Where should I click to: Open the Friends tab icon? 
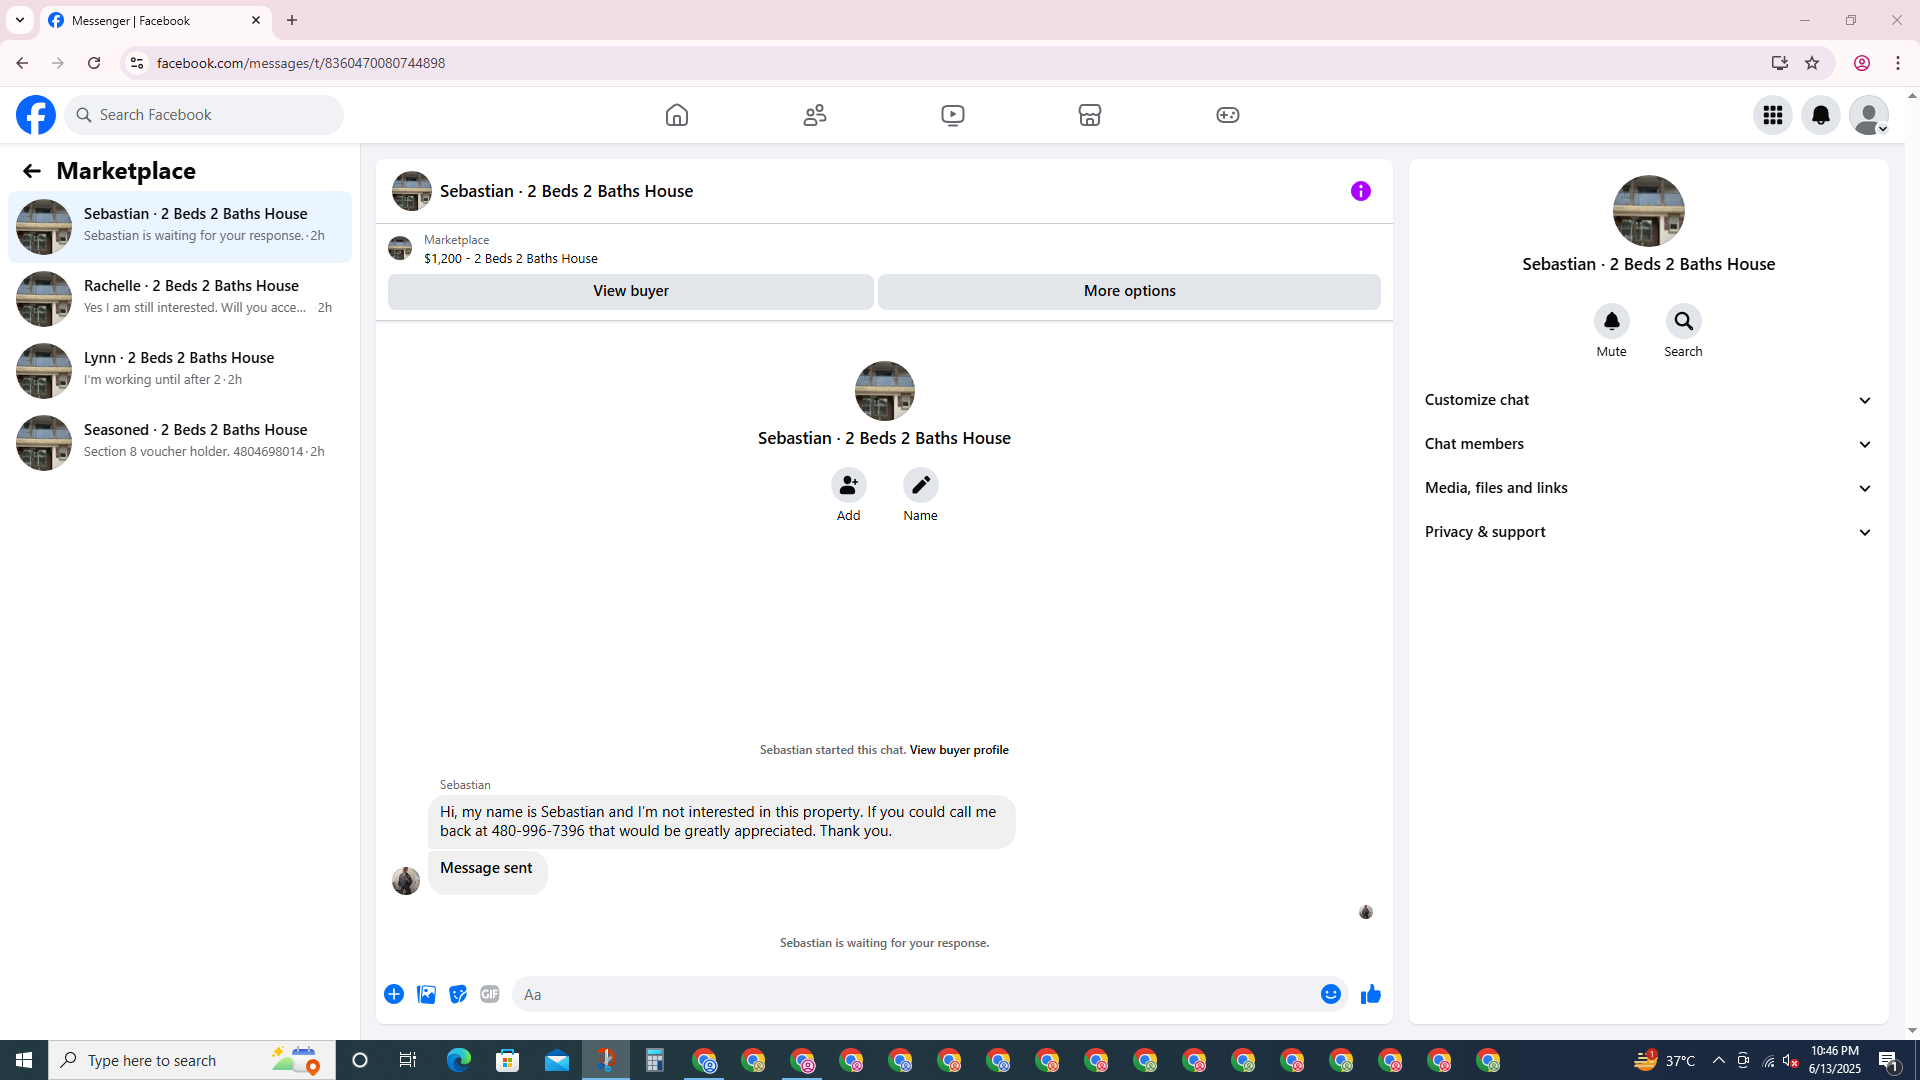tap(815, 115)
